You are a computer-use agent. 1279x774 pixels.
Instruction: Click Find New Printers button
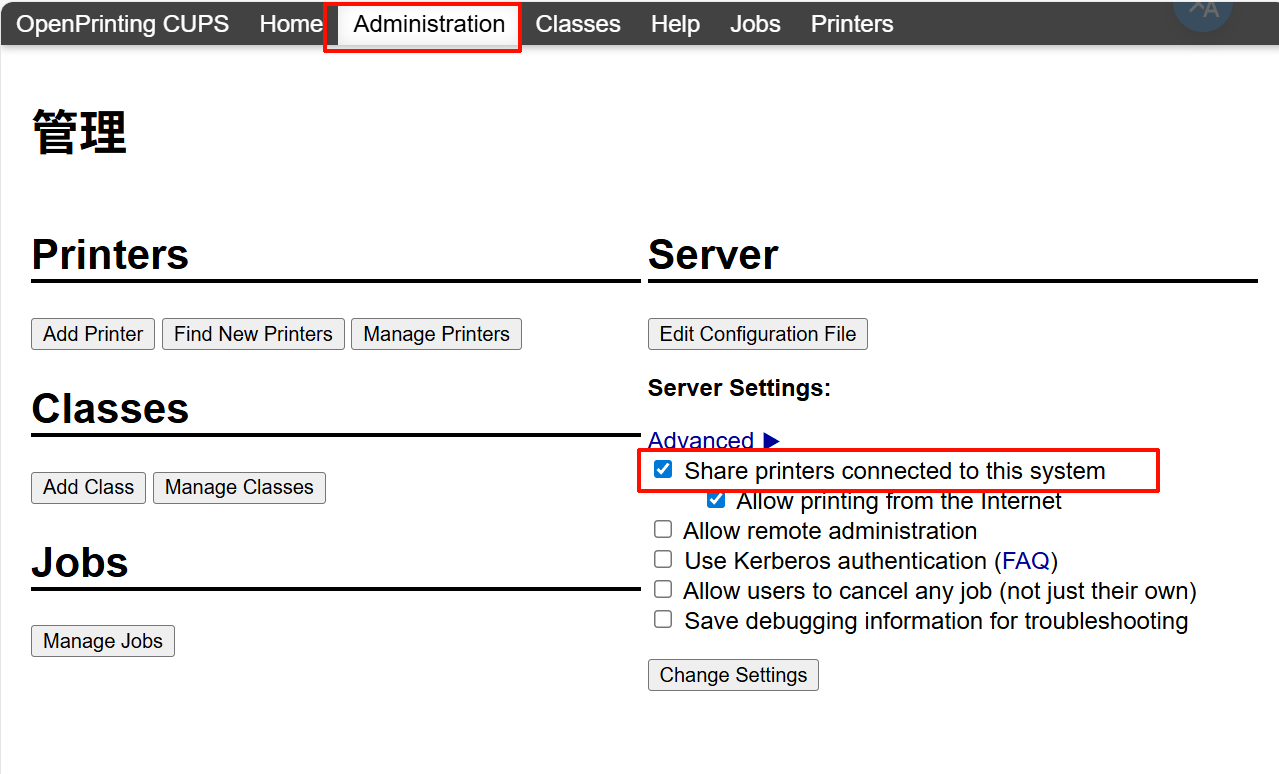(253, 334)
